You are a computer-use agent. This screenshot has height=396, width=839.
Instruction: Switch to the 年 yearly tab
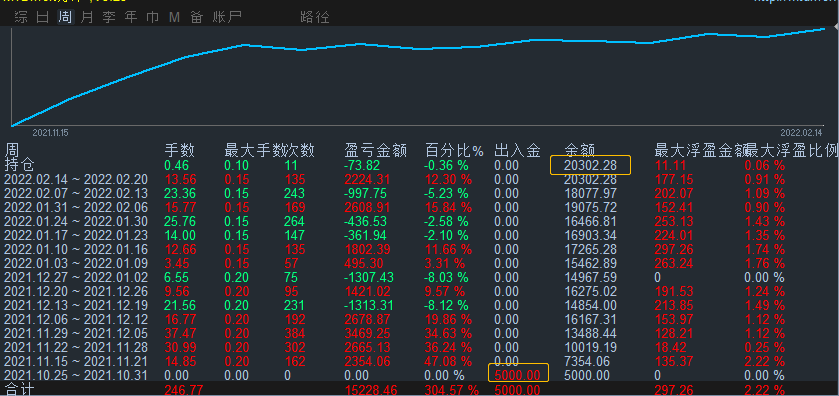pyautogui.click(x=131, y=17)
